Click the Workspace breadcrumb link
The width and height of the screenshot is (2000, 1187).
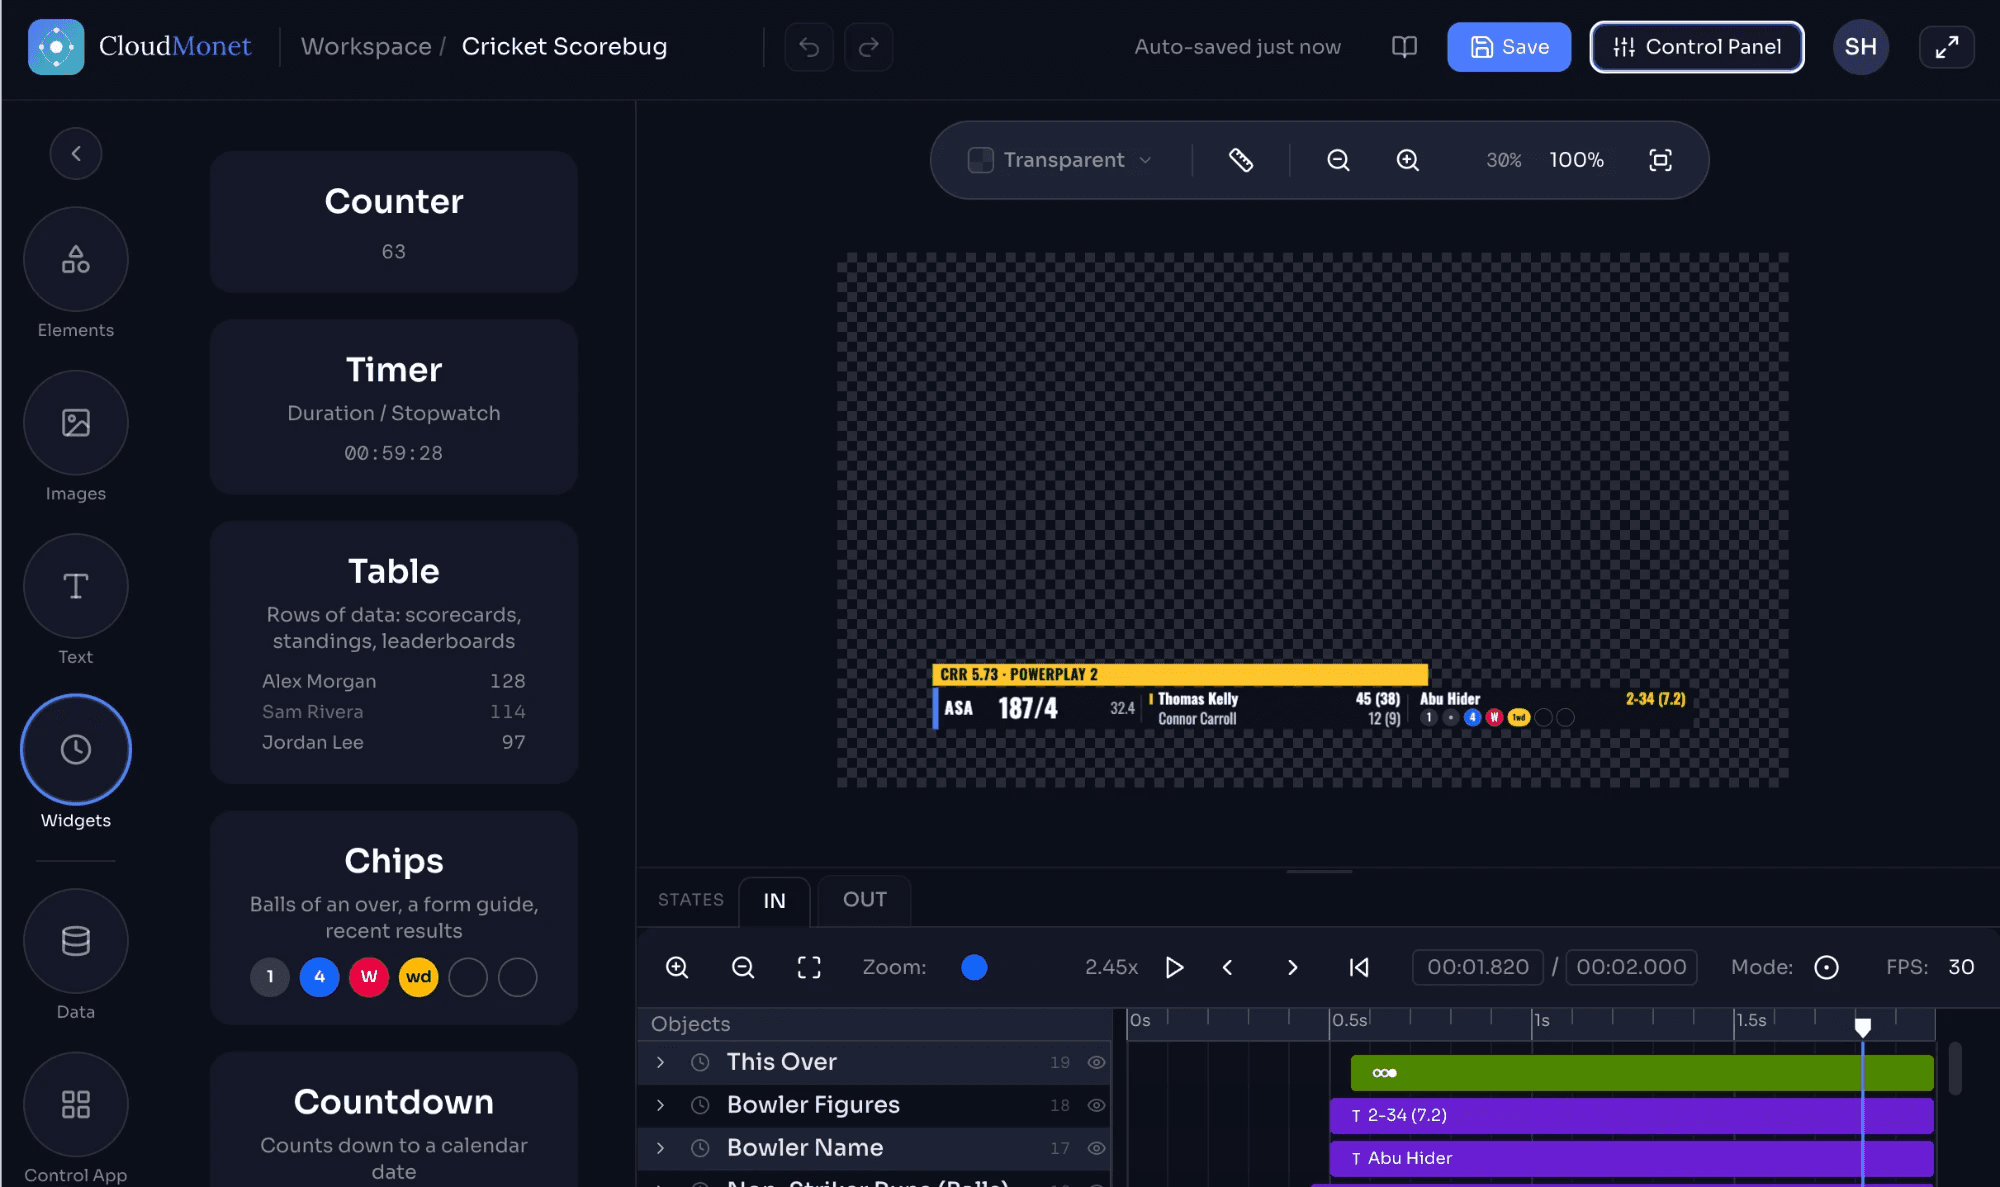click(x=366, y=47)
